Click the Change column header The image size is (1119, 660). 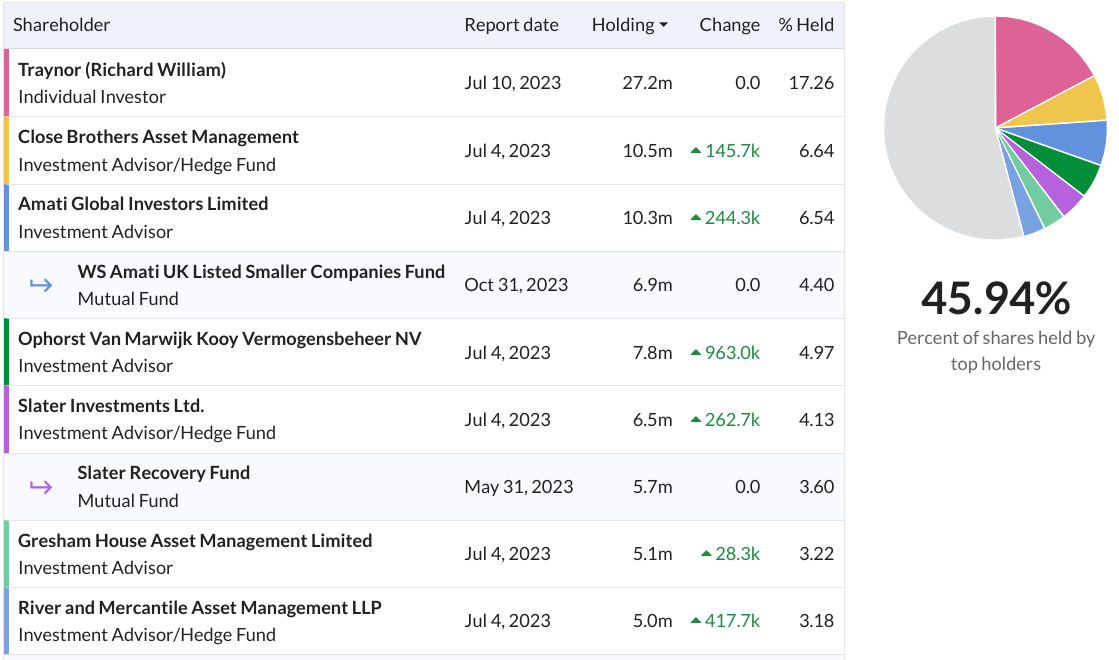[x=729, y=25]
